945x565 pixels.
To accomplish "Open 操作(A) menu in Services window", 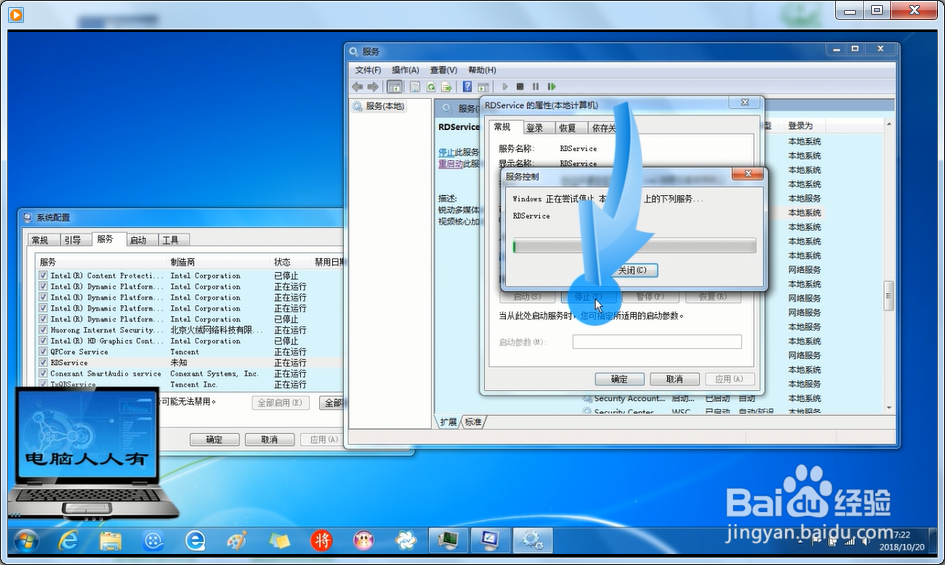I will 405,70.
